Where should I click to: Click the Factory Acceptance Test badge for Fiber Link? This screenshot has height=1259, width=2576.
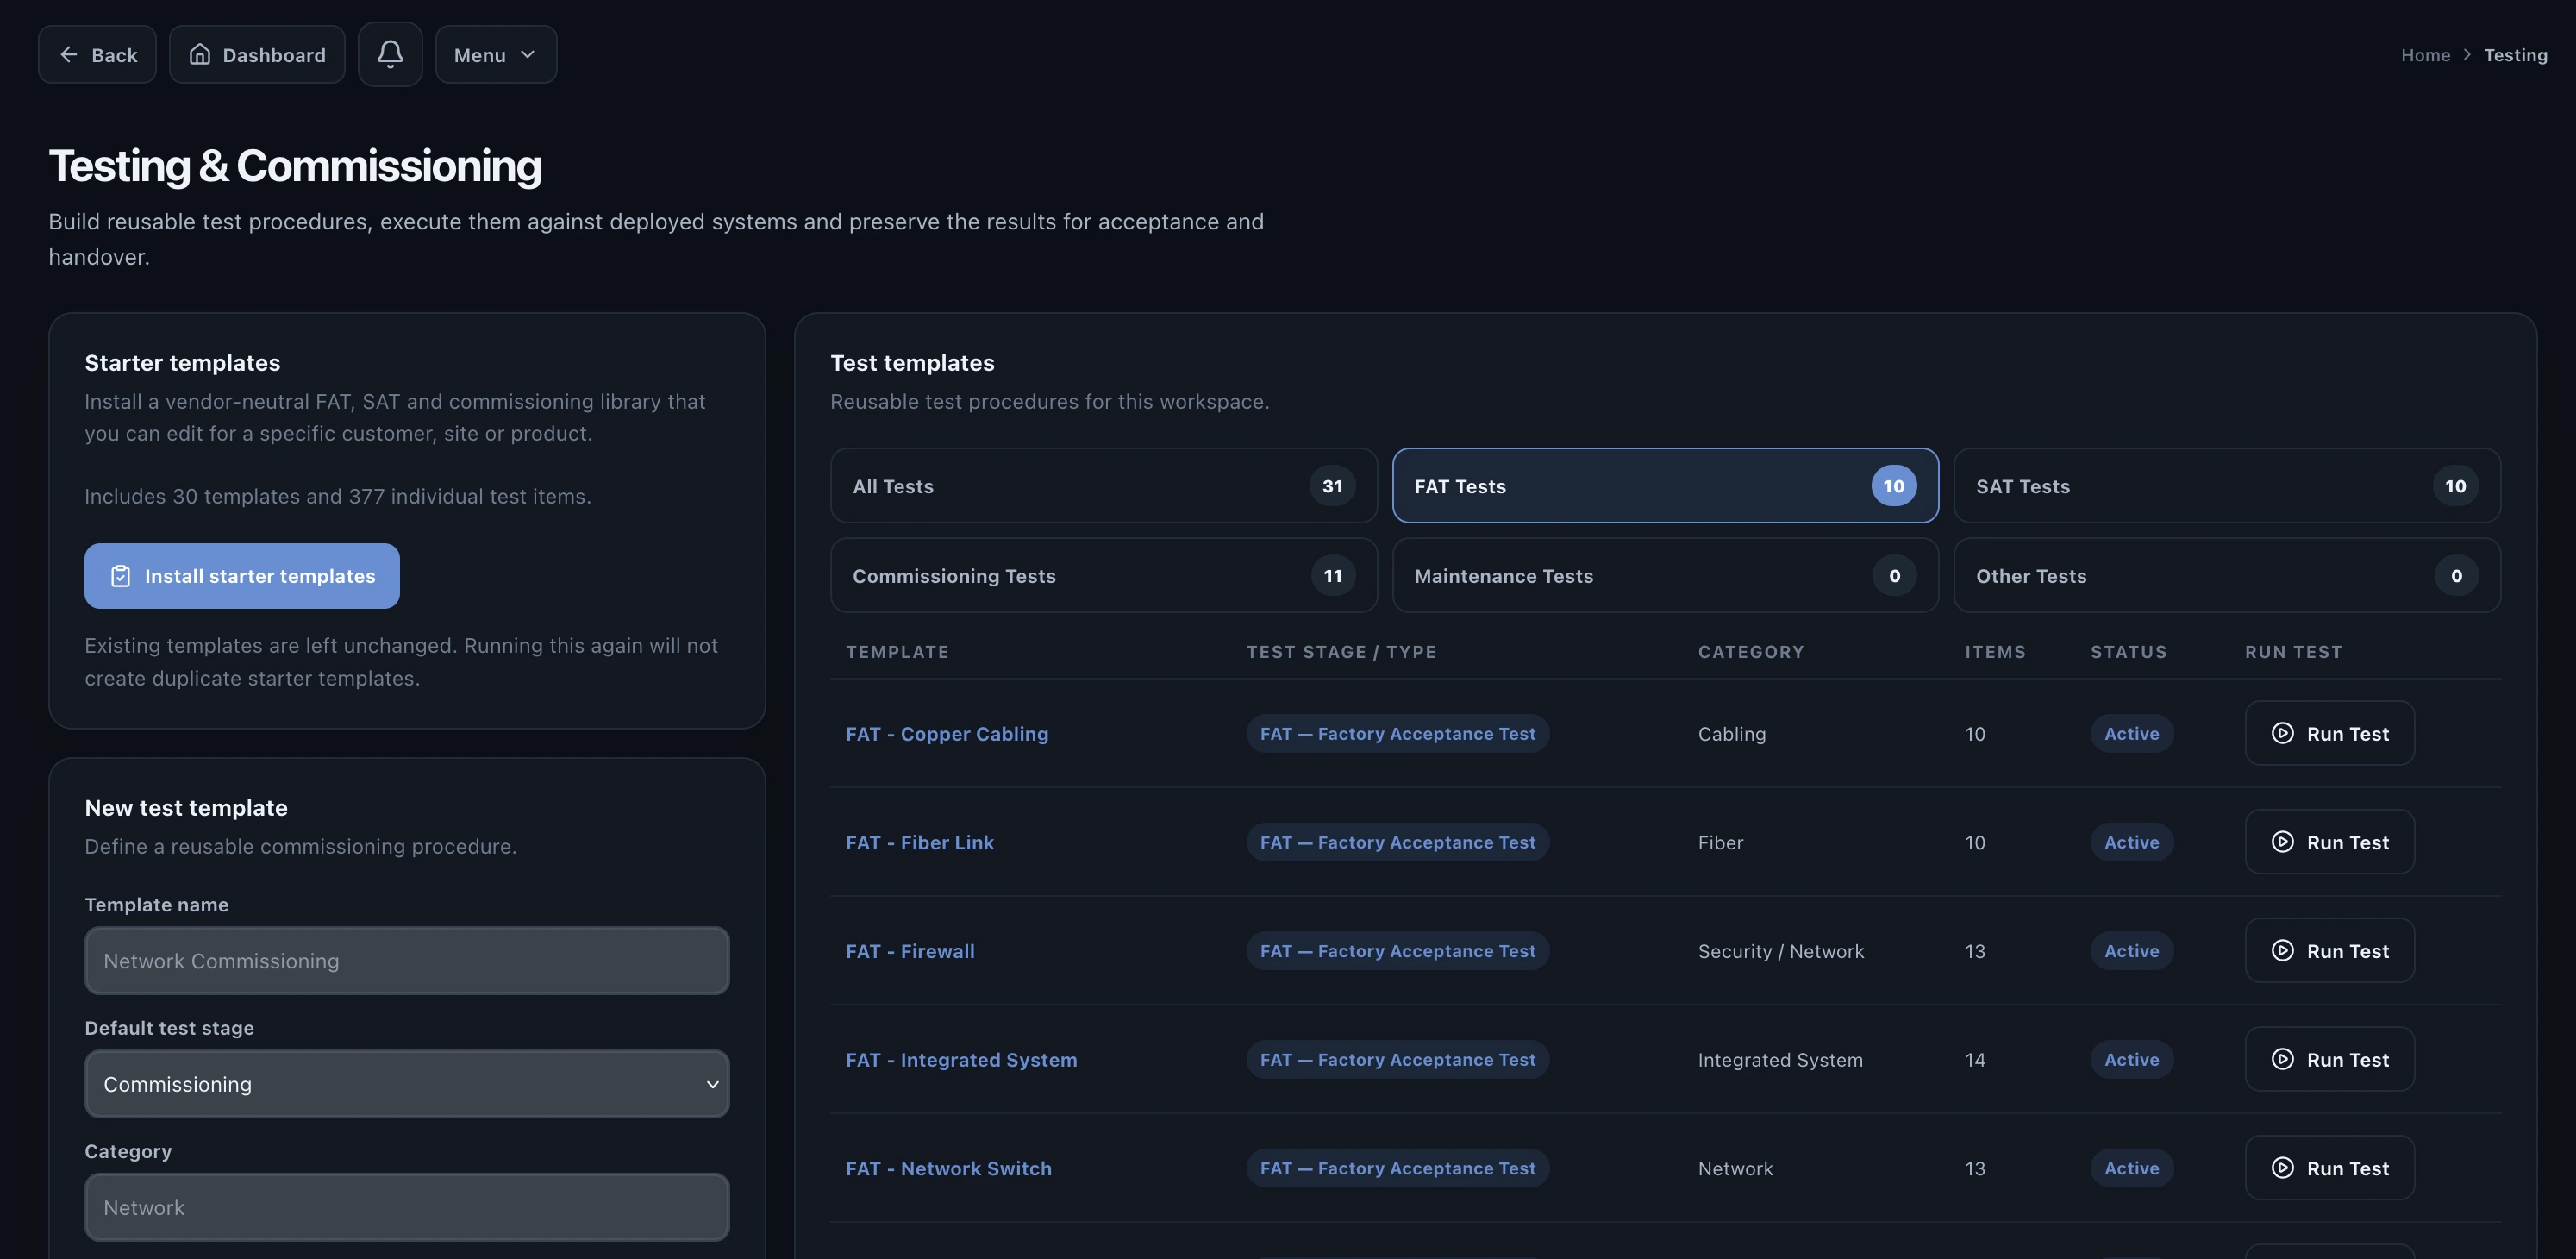[x=1397, y=842]
